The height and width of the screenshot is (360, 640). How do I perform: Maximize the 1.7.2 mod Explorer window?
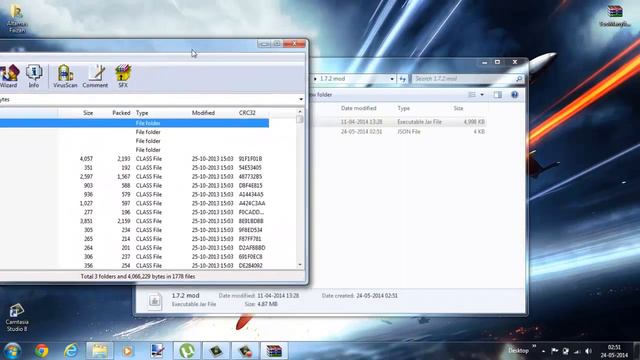[x=498, y=62]
